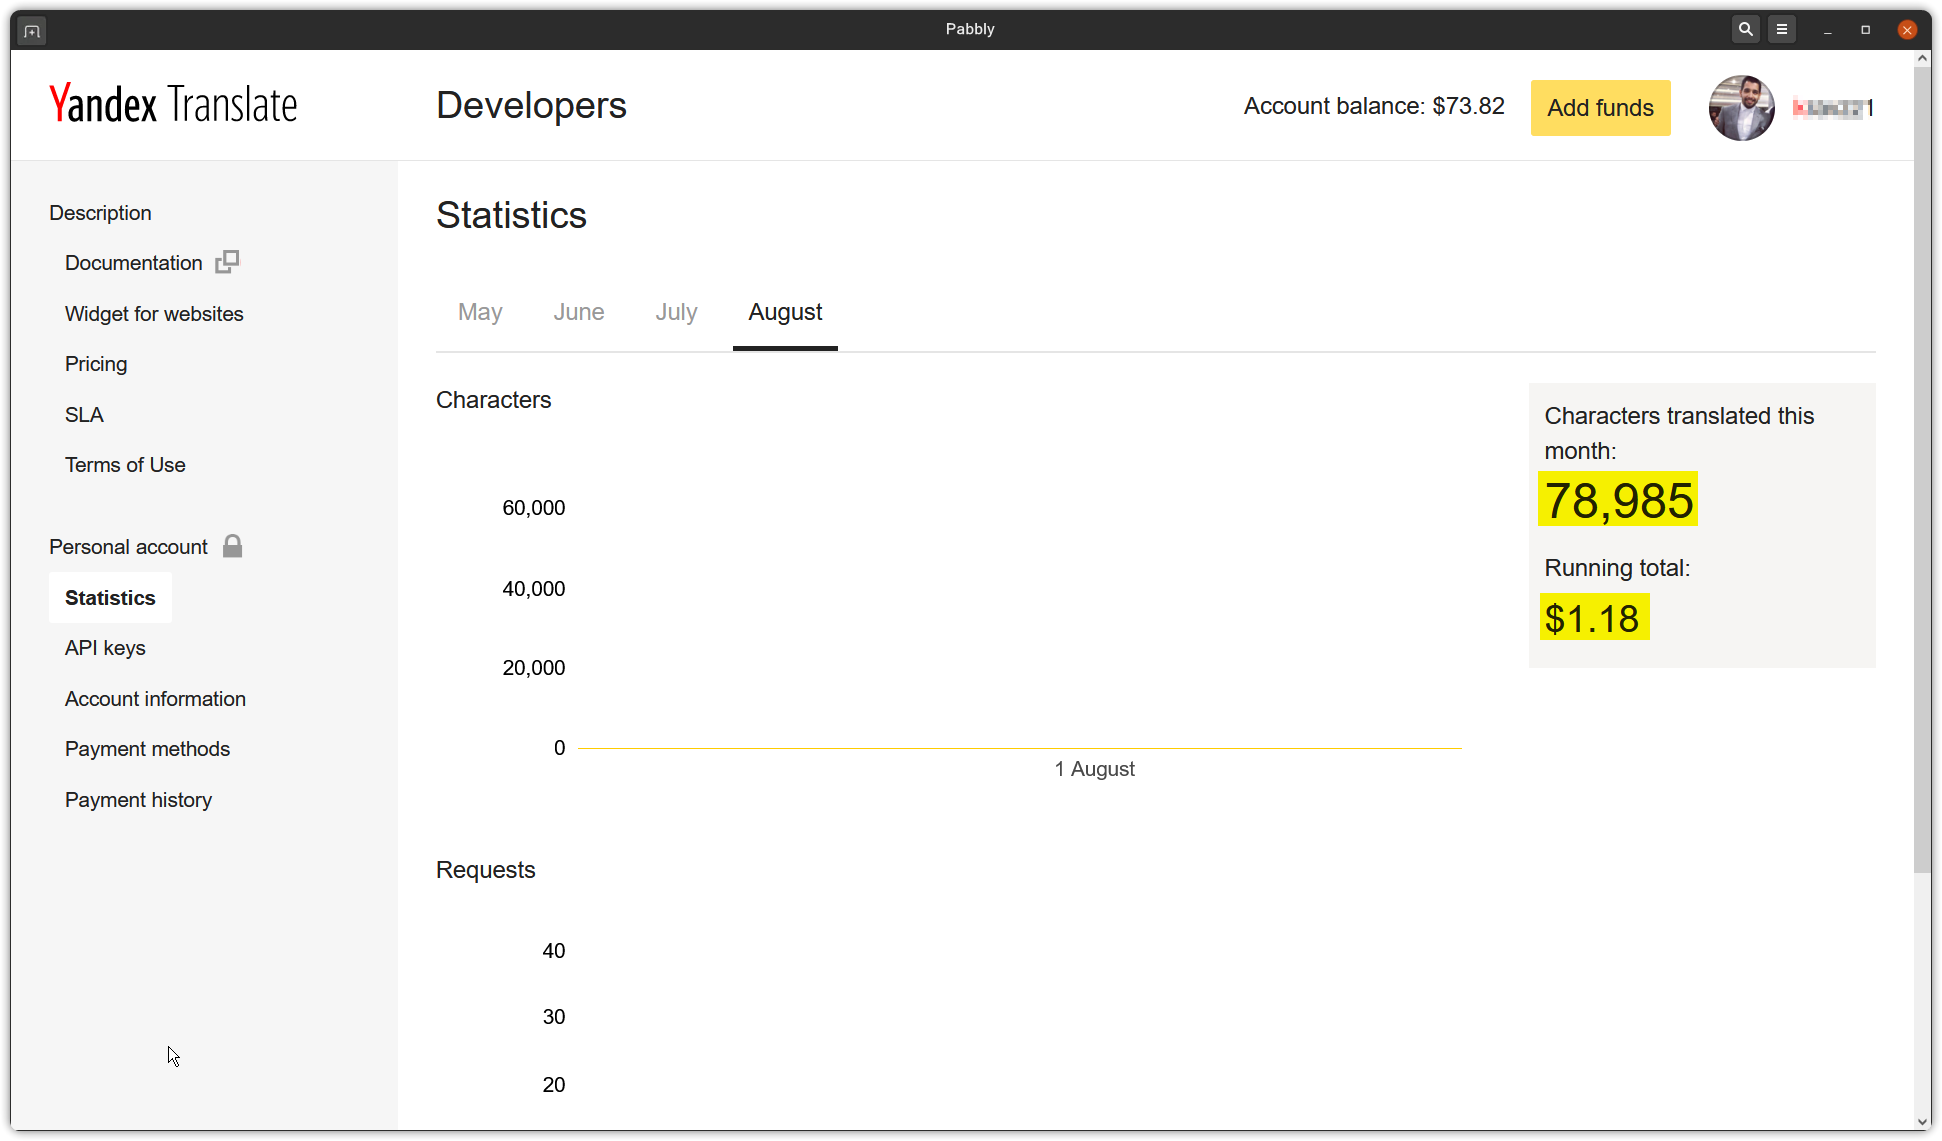
Task: Click the Developers header title
Action: [531, 105]
